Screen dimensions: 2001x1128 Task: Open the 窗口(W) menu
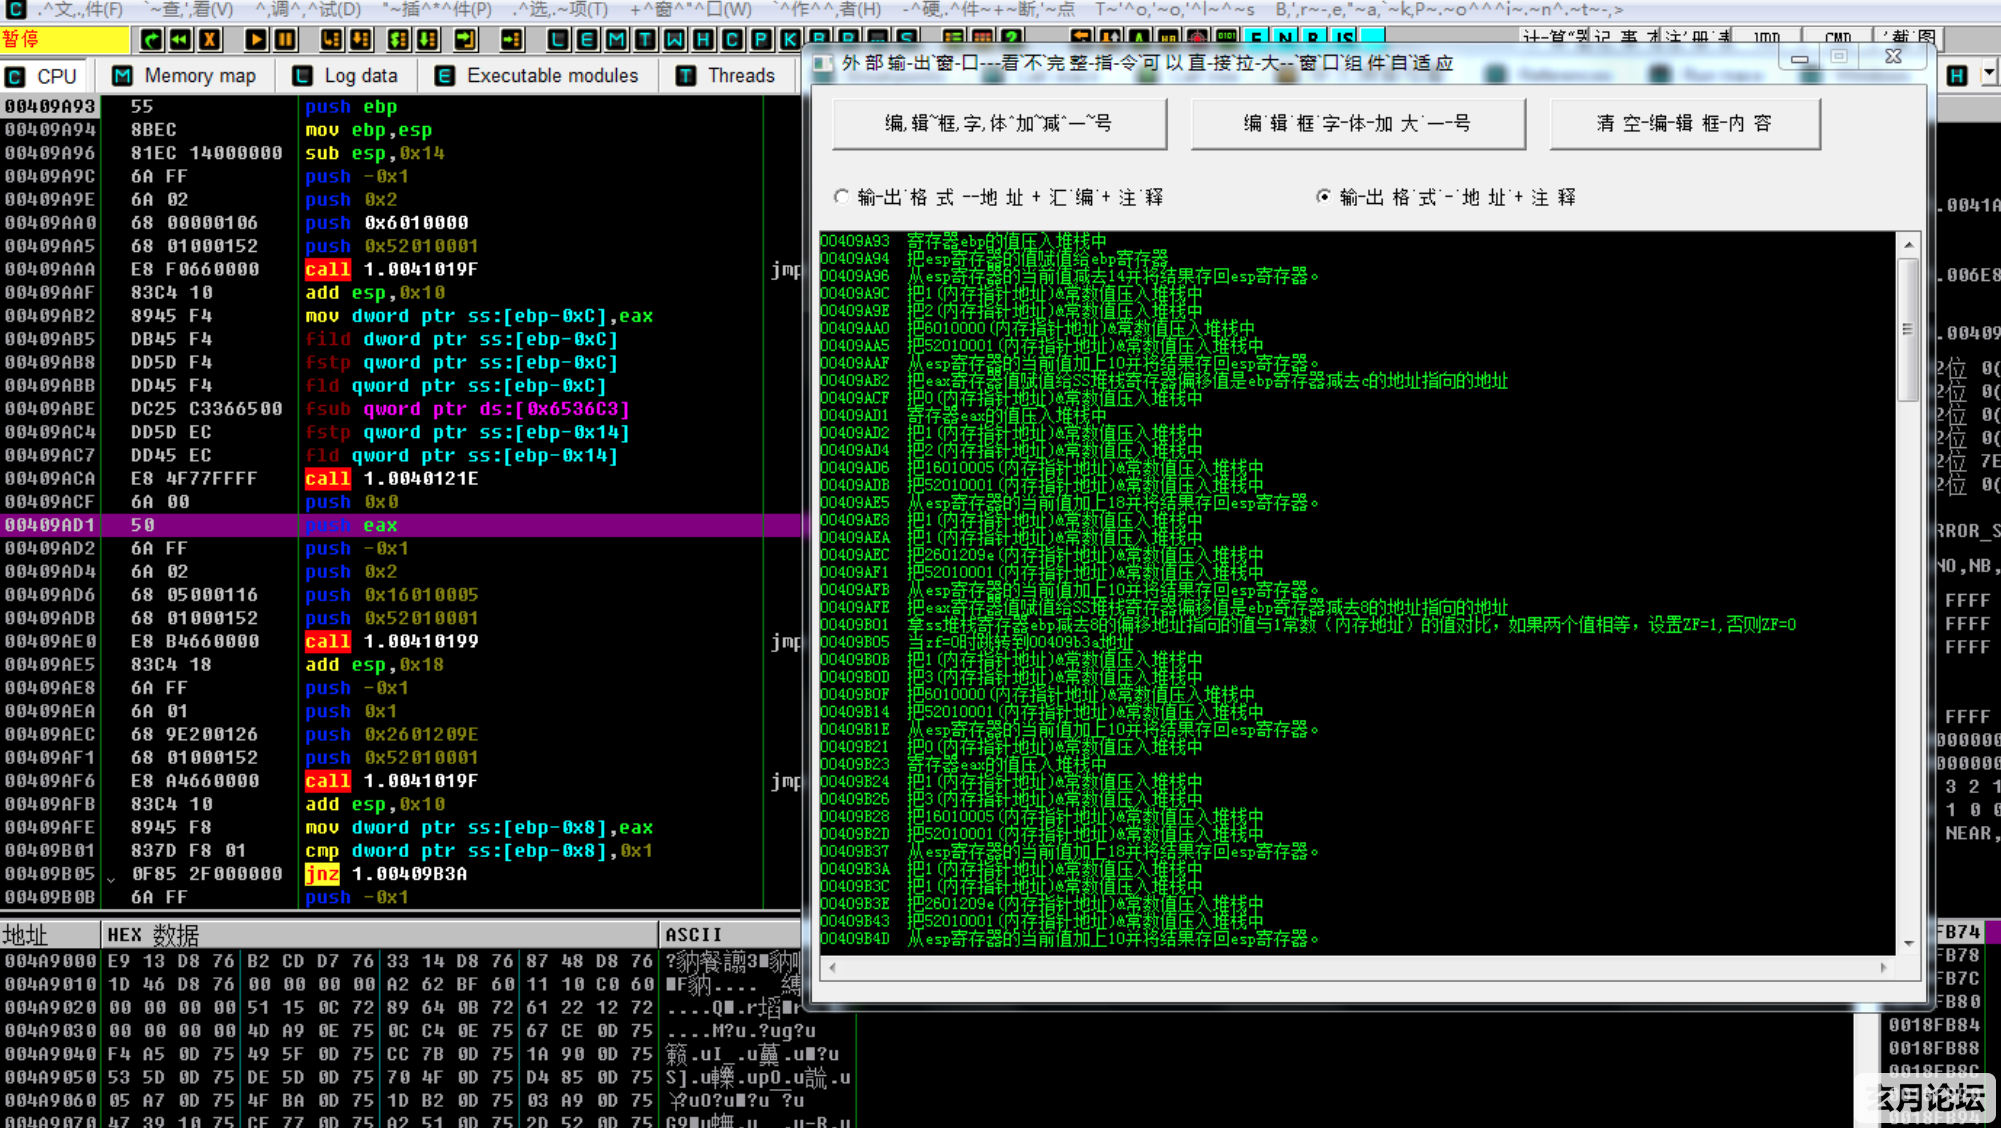[x=690, y=10]
